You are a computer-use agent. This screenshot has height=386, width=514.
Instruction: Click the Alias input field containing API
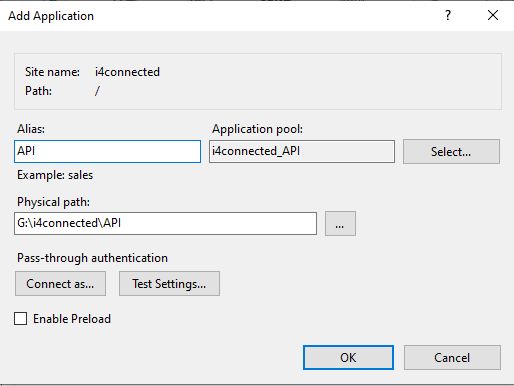[107, 151]
